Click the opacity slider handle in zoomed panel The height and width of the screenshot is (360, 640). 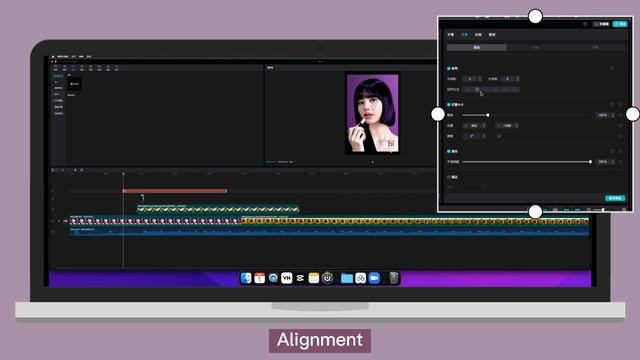tap(590, 162)
